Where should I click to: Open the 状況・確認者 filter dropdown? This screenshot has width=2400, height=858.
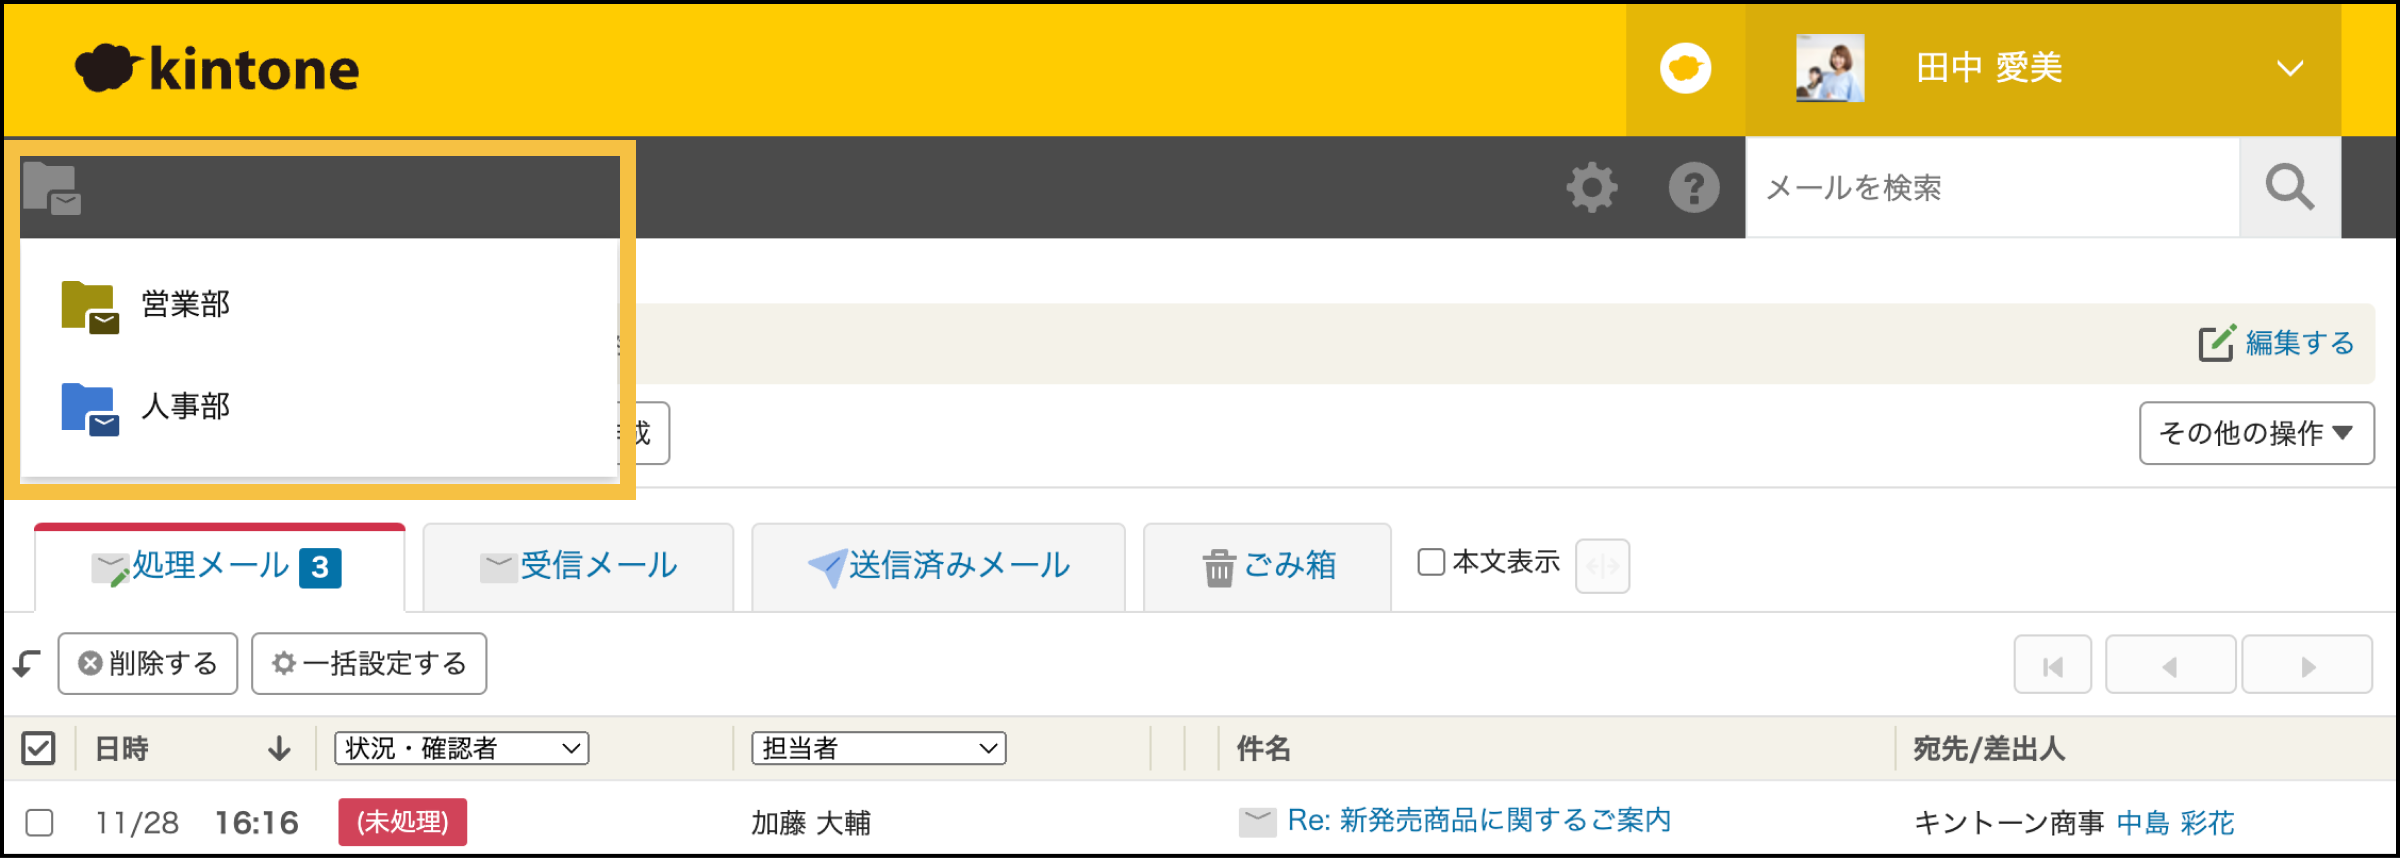click(461, 748)
